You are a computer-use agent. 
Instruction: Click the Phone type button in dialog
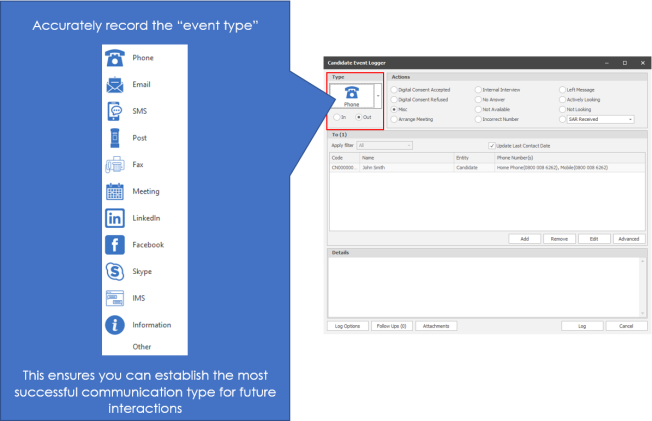pos(351,95)
